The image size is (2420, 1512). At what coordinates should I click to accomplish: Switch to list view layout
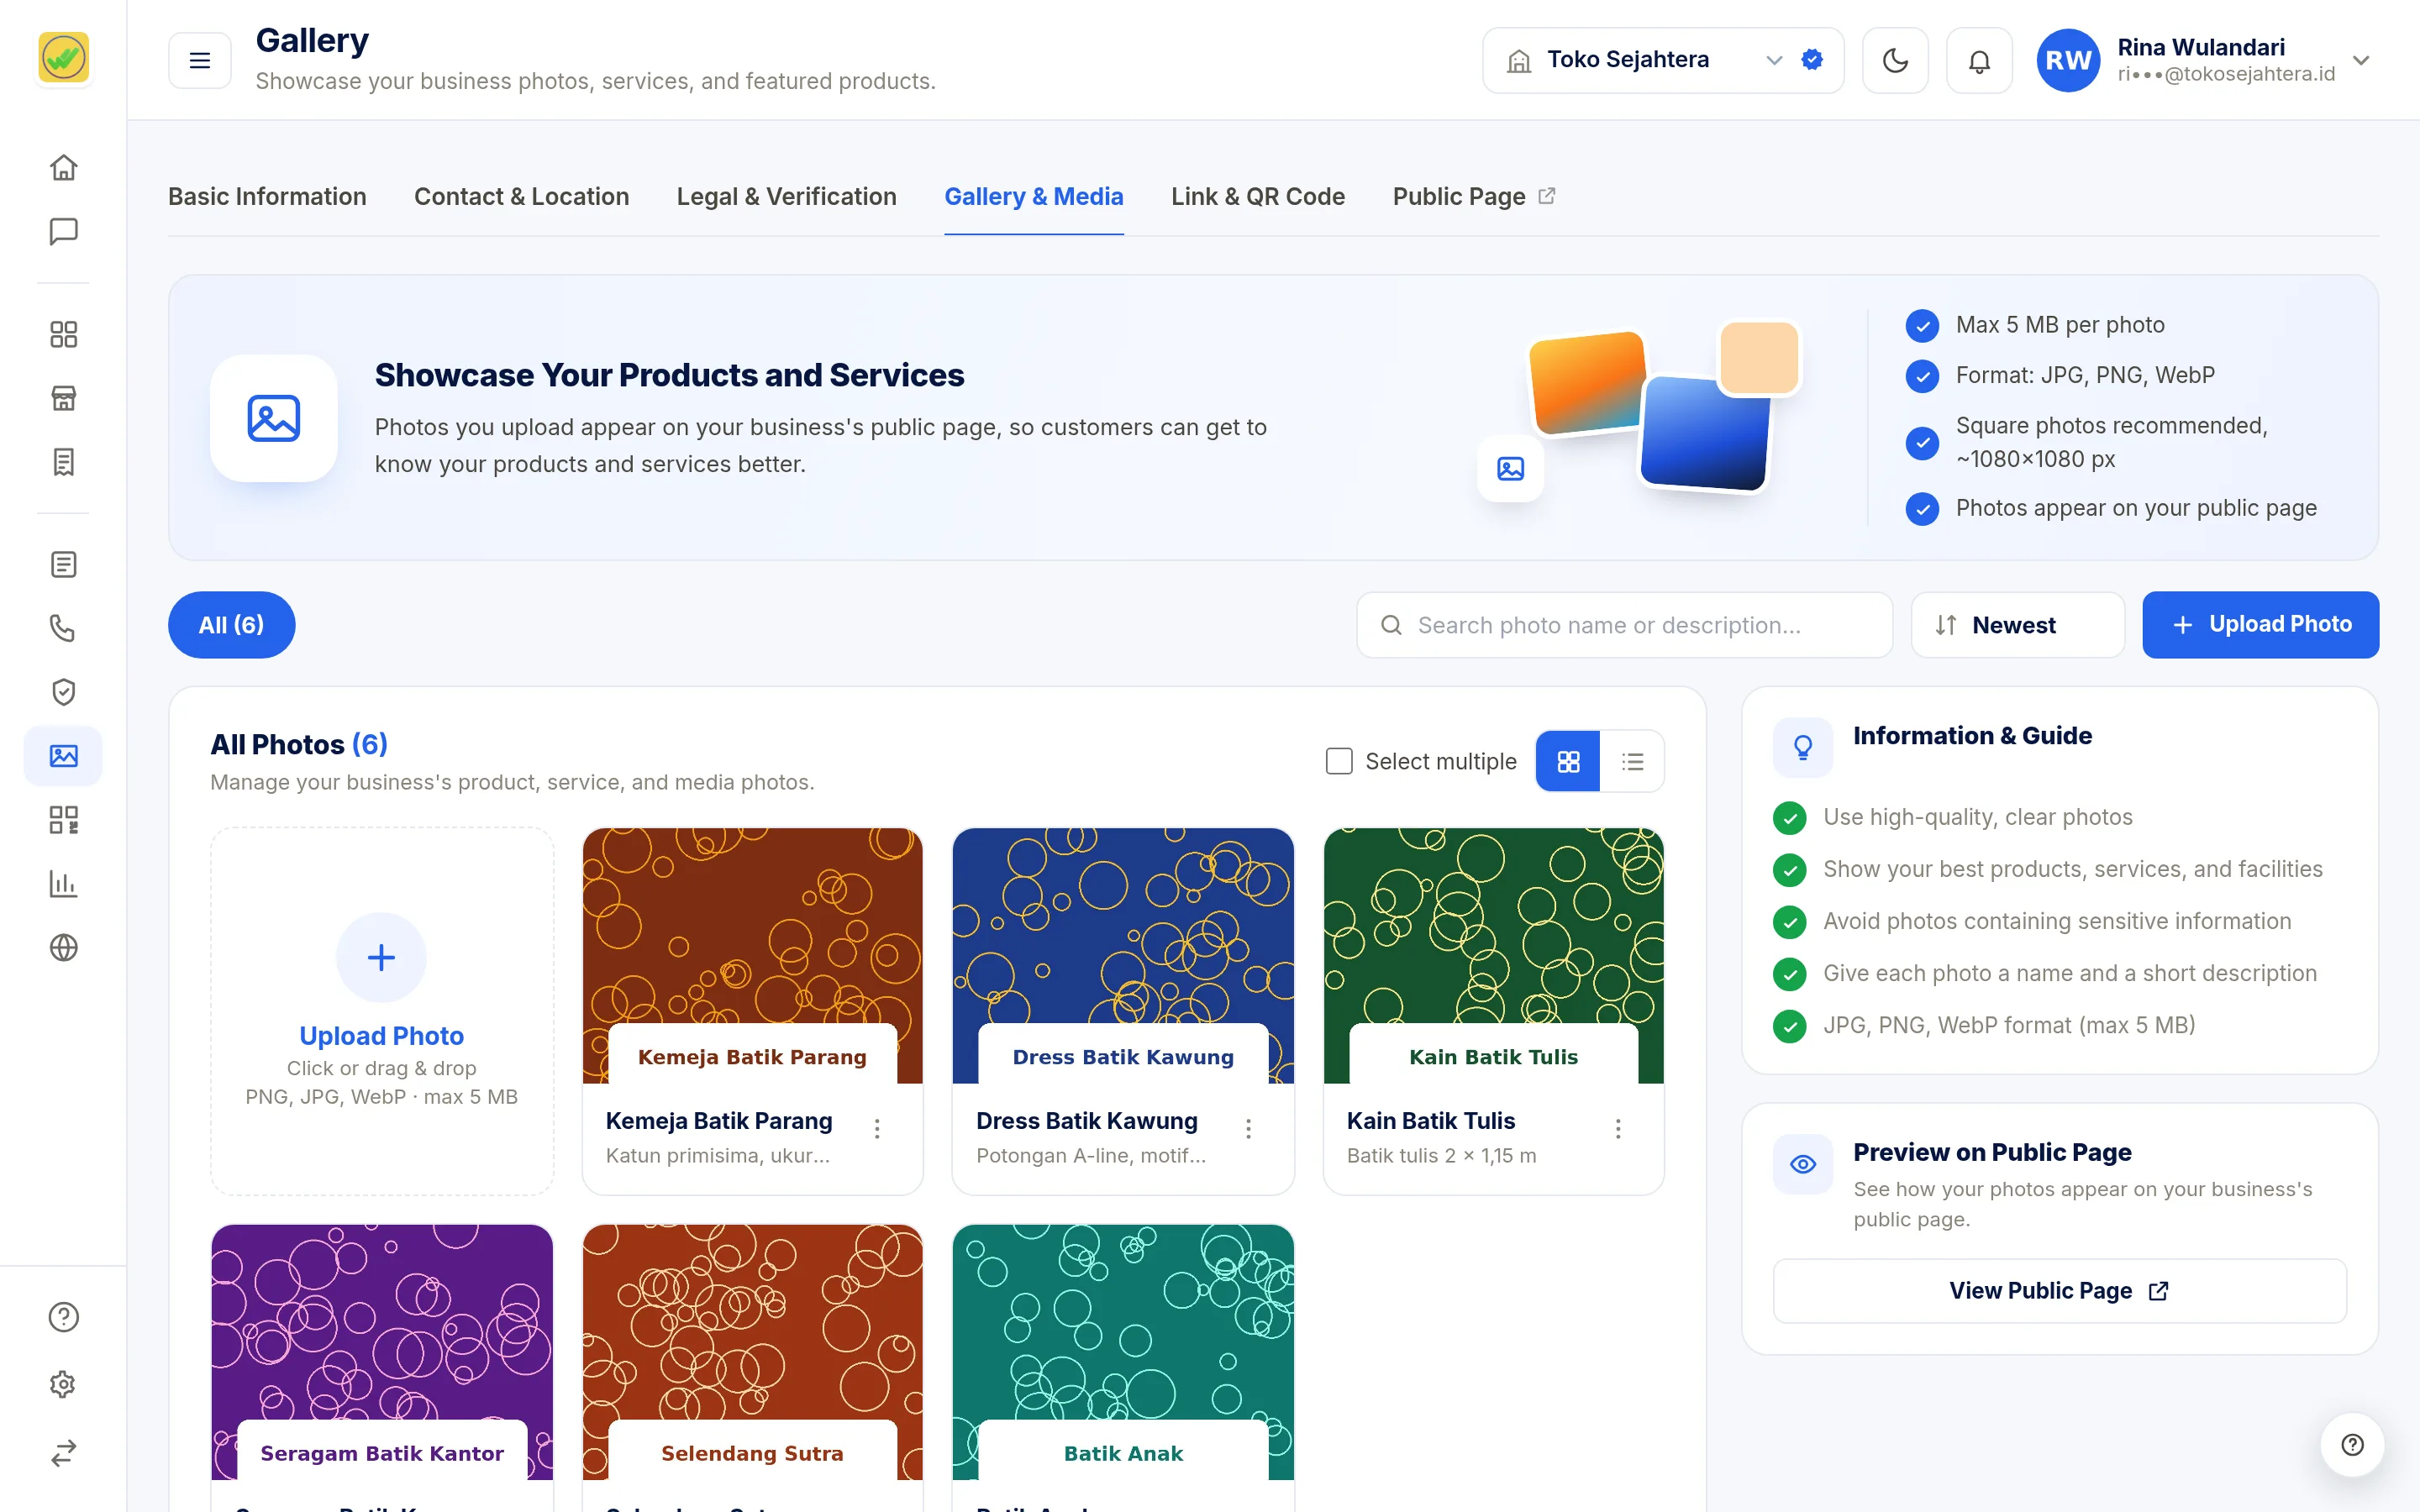[x=1632, y=761]
